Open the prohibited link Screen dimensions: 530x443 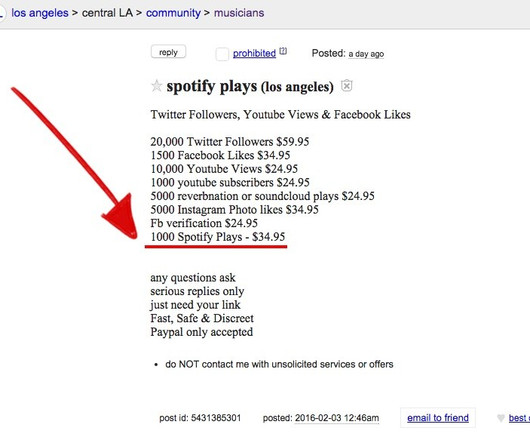(x=254, y=53)
